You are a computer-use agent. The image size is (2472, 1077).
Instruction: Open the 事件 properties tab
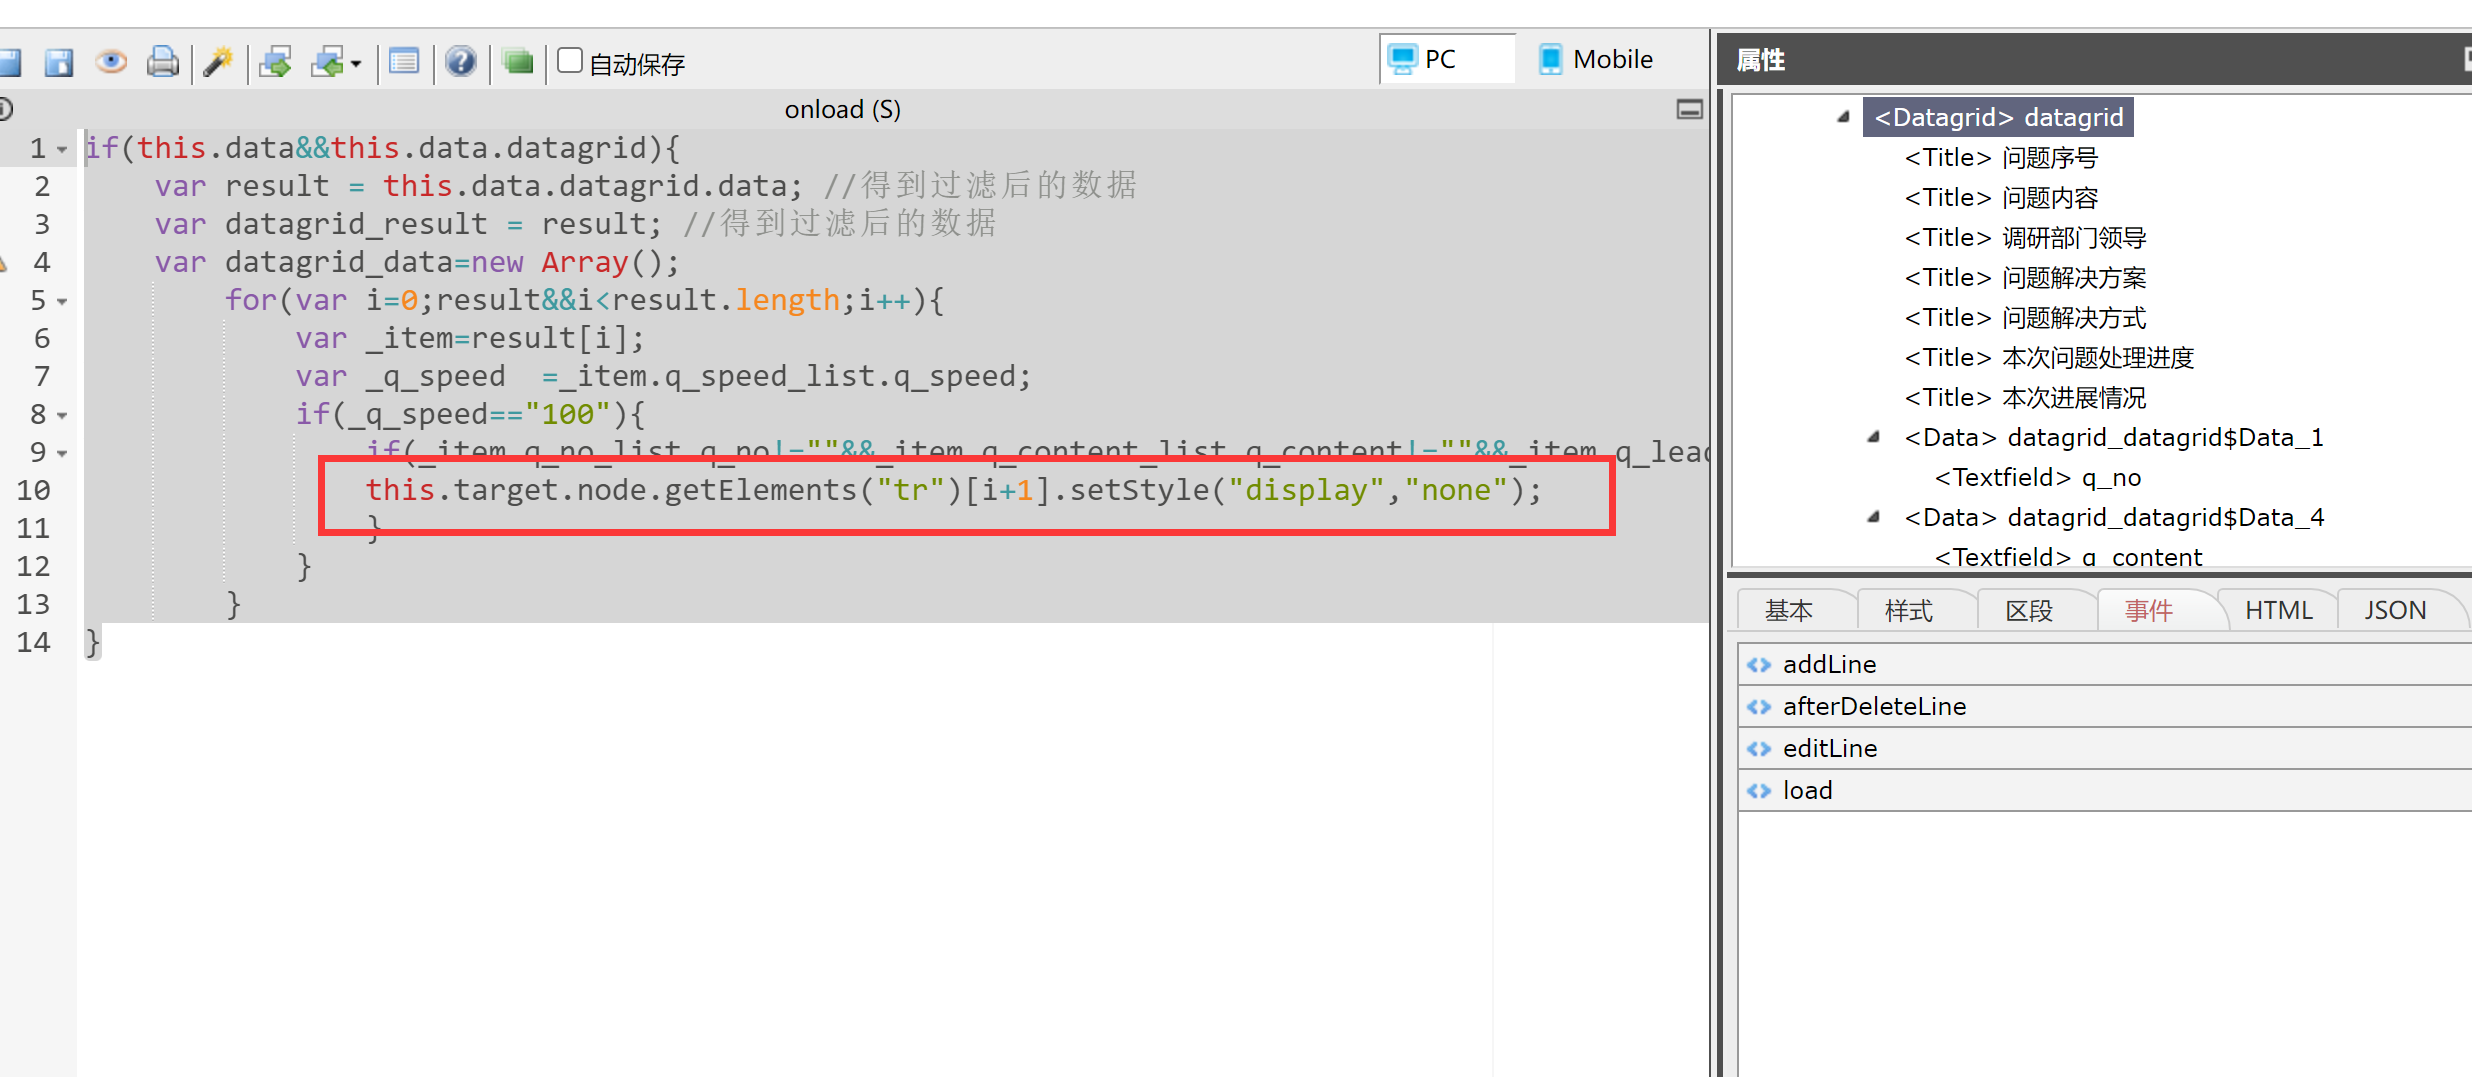tap(2149, 610)
